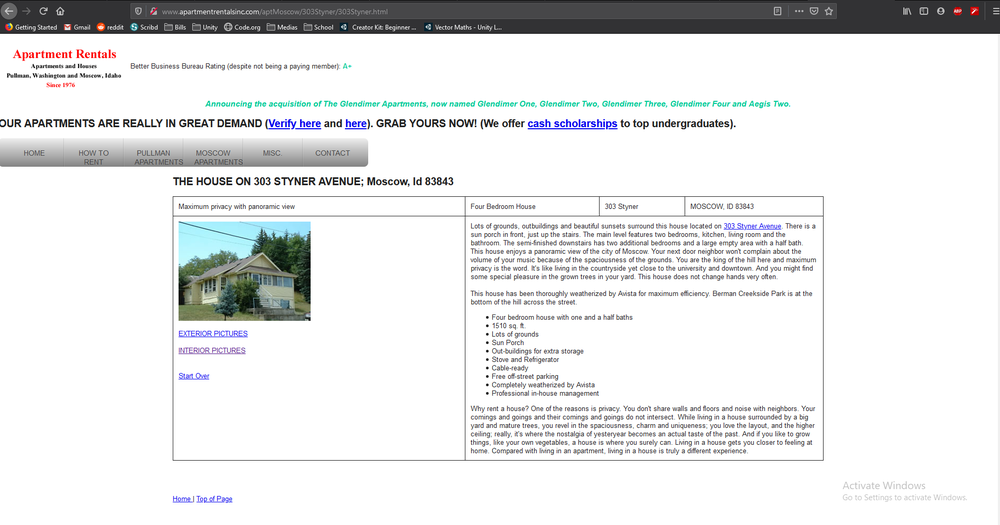Open the INTERIOR PICTURES link
This screenshot has width=1000, height=525.
[x=212, y=350]
